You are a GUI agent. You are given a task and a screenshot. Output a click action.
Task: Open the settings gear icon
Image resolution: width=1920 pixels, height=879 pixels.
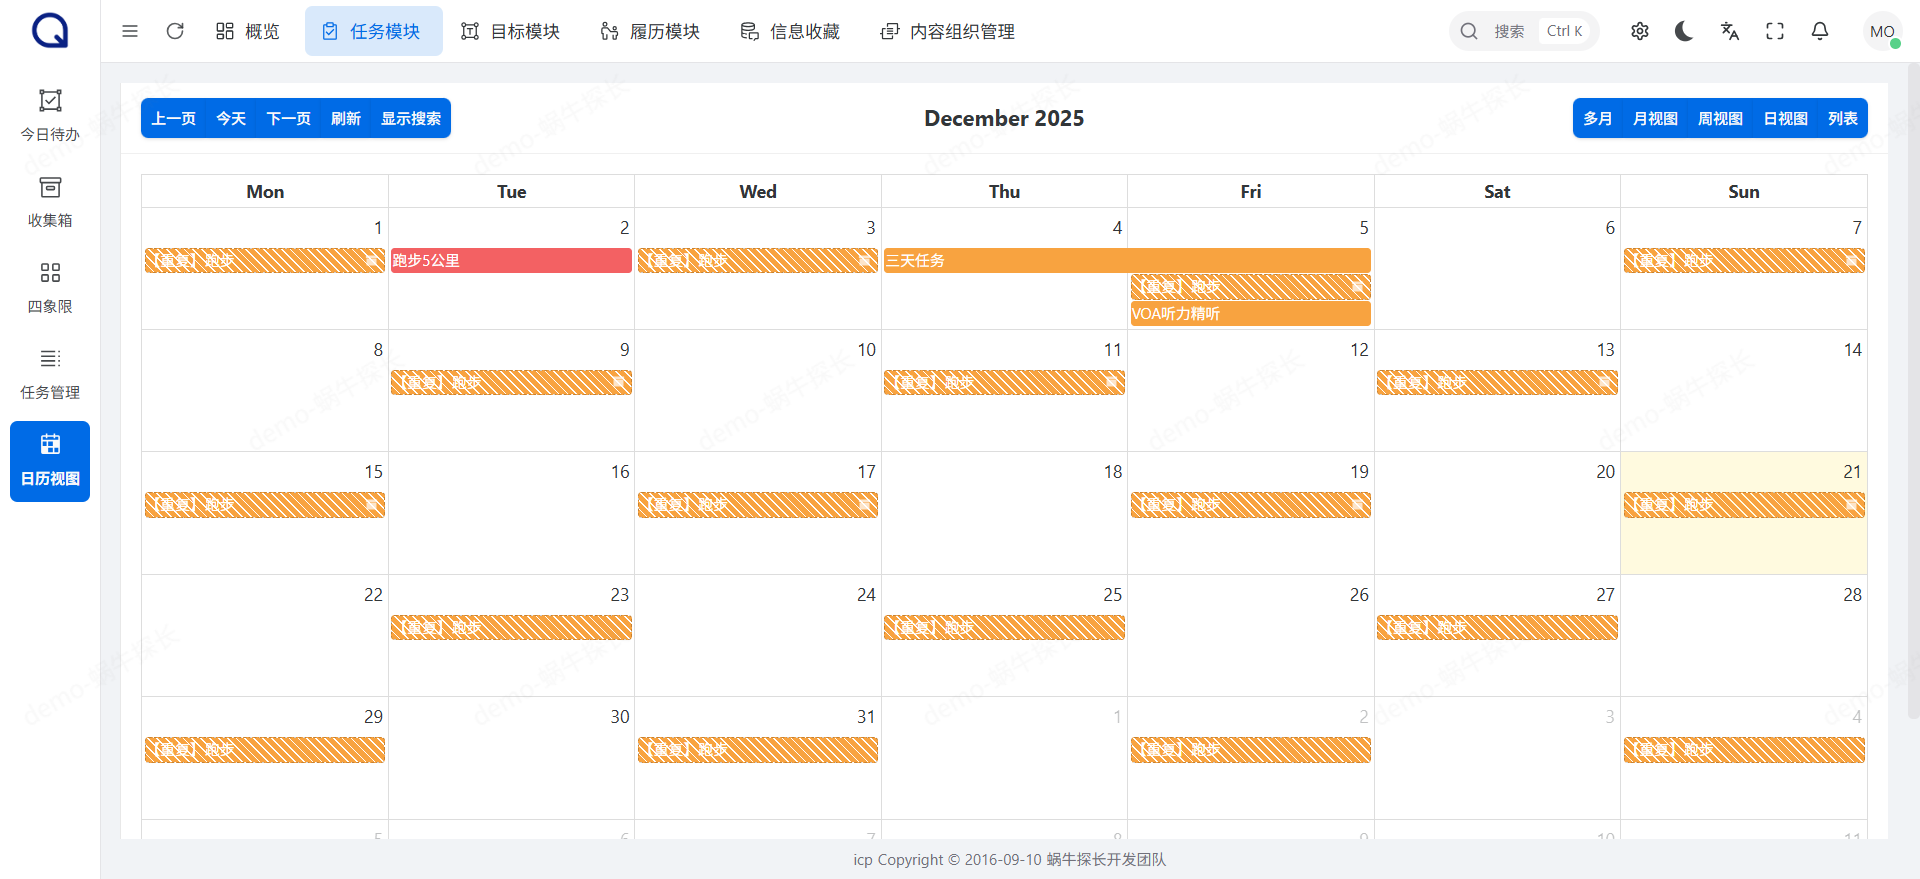coord(1640,31)
